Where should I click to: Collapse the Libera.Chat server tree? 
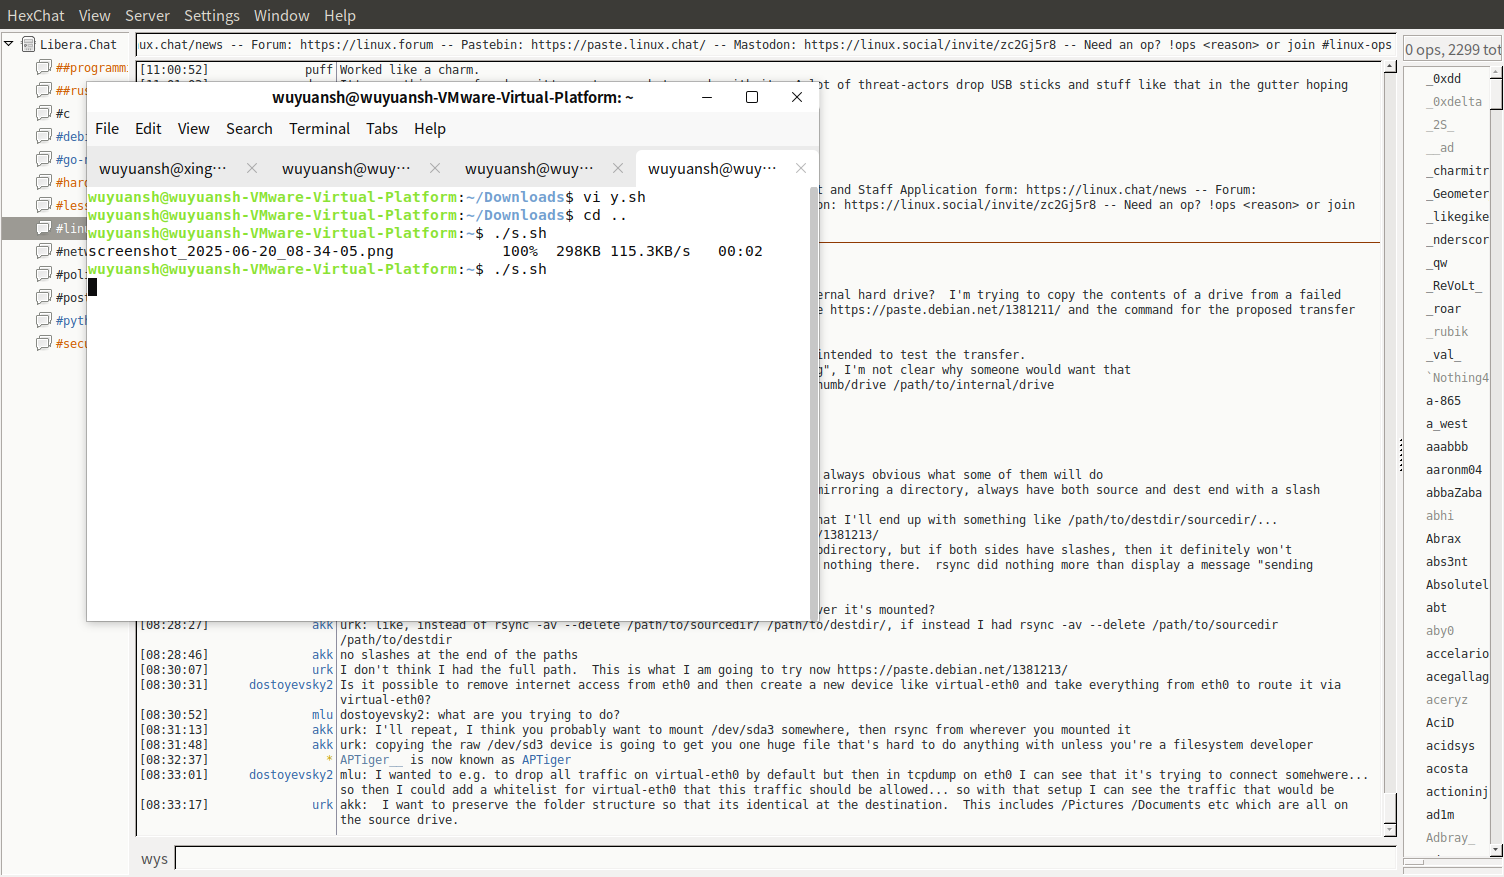click(9, 44)
